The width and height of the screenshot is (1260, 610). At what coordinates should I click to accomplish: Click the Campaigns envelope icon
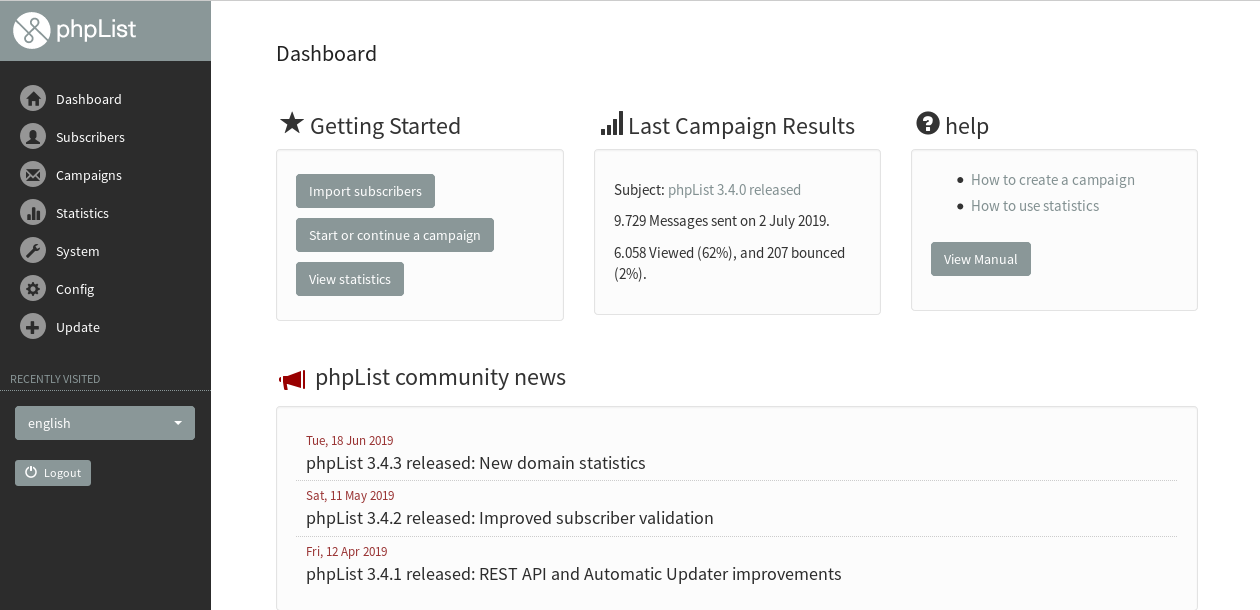pyautogui.click(x=33, y=175)
